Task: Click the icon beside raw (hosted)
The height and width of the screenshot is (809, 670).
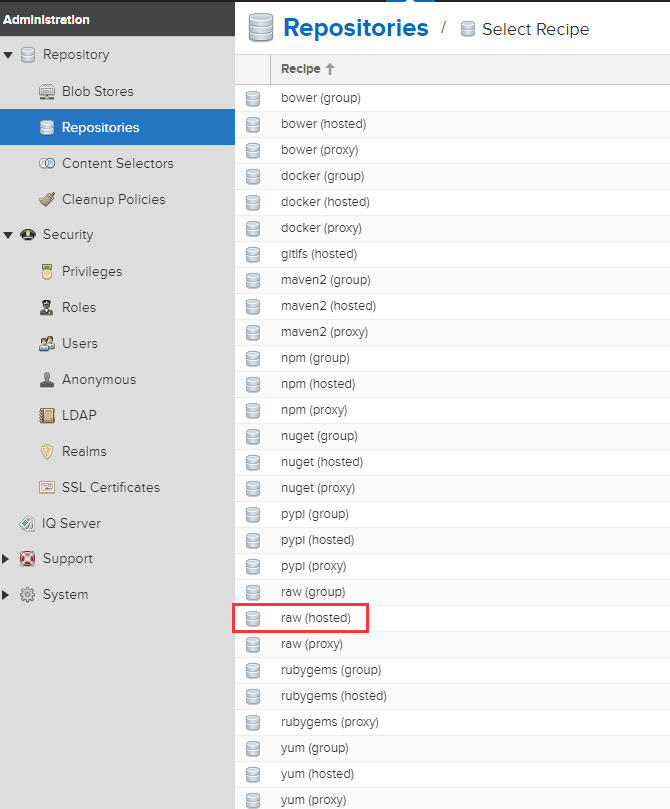Action: [253, 618]
